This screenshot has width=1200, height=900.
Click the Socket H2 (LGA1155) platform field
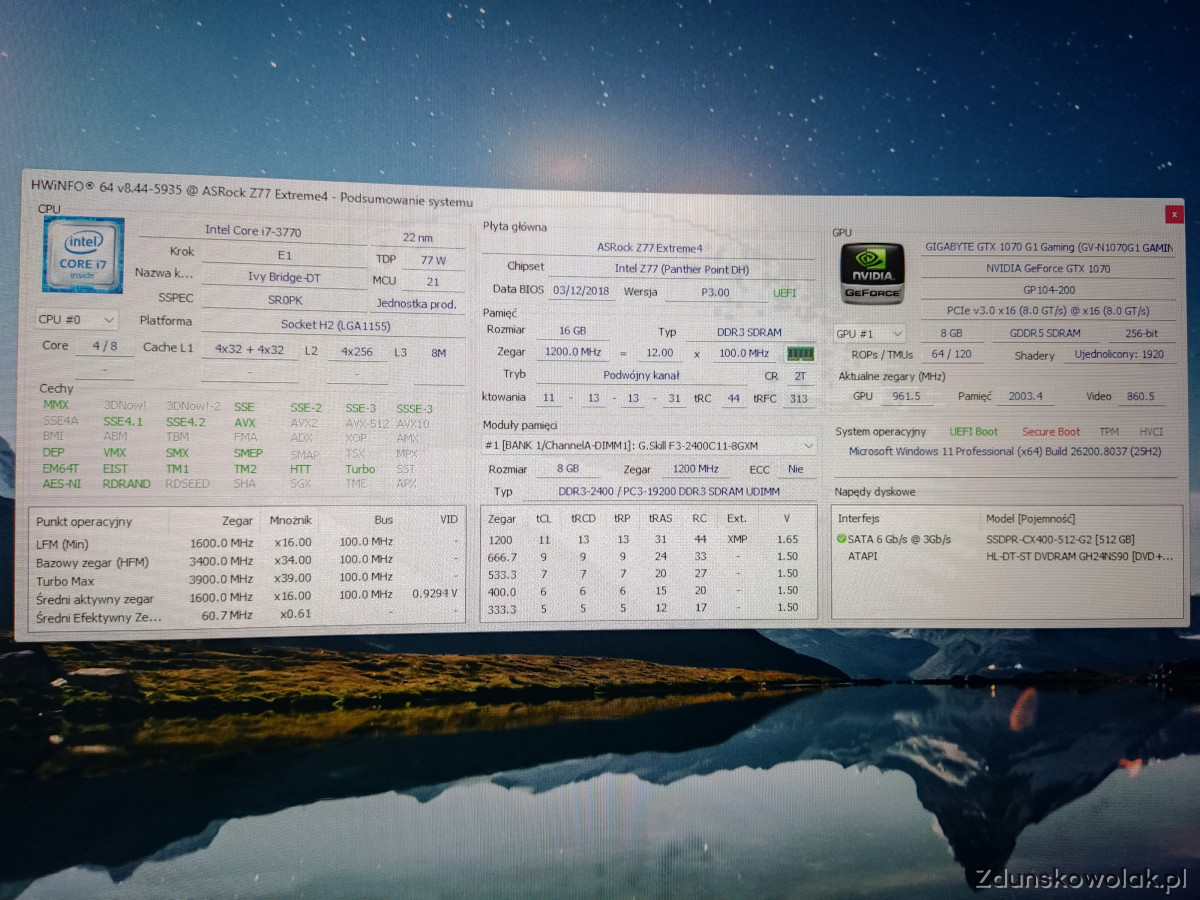(333, 324)
